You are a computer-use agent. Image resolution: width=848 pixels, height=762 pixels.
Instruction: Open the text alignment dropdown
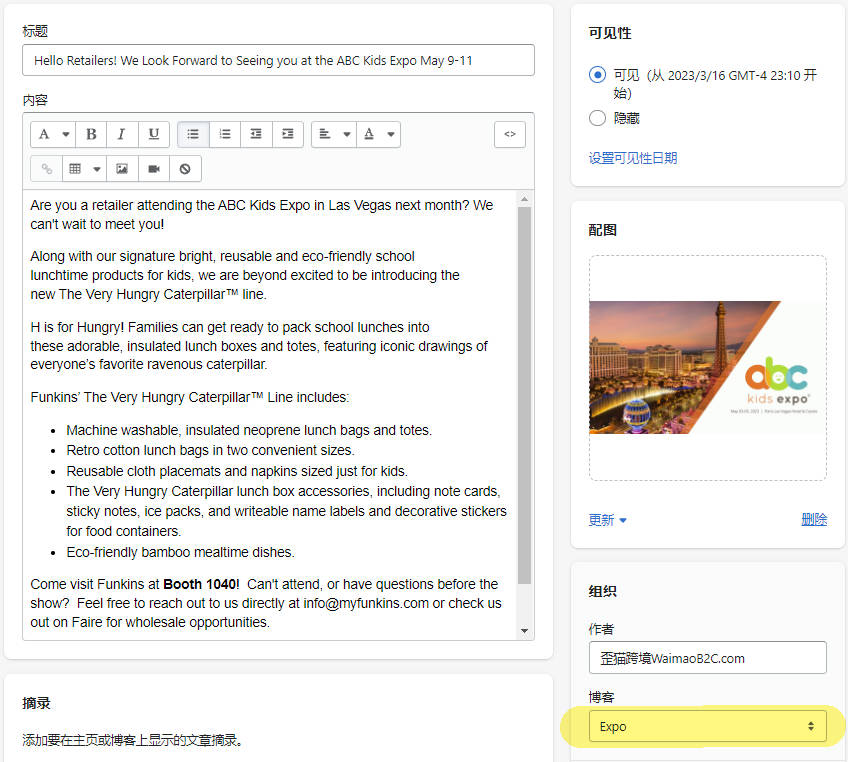click(x=334, y=134)
